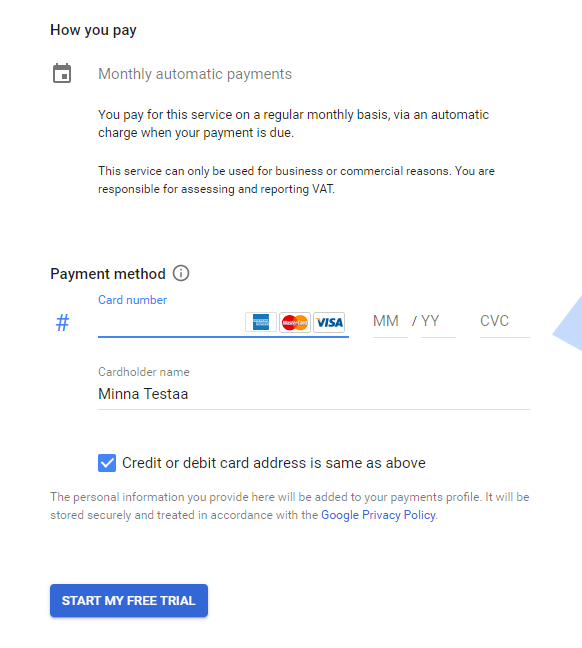Image resolution: width=582 pixels, height=648 pixels.
Task: Click the YY expiry year field
Action: (438, 322)
